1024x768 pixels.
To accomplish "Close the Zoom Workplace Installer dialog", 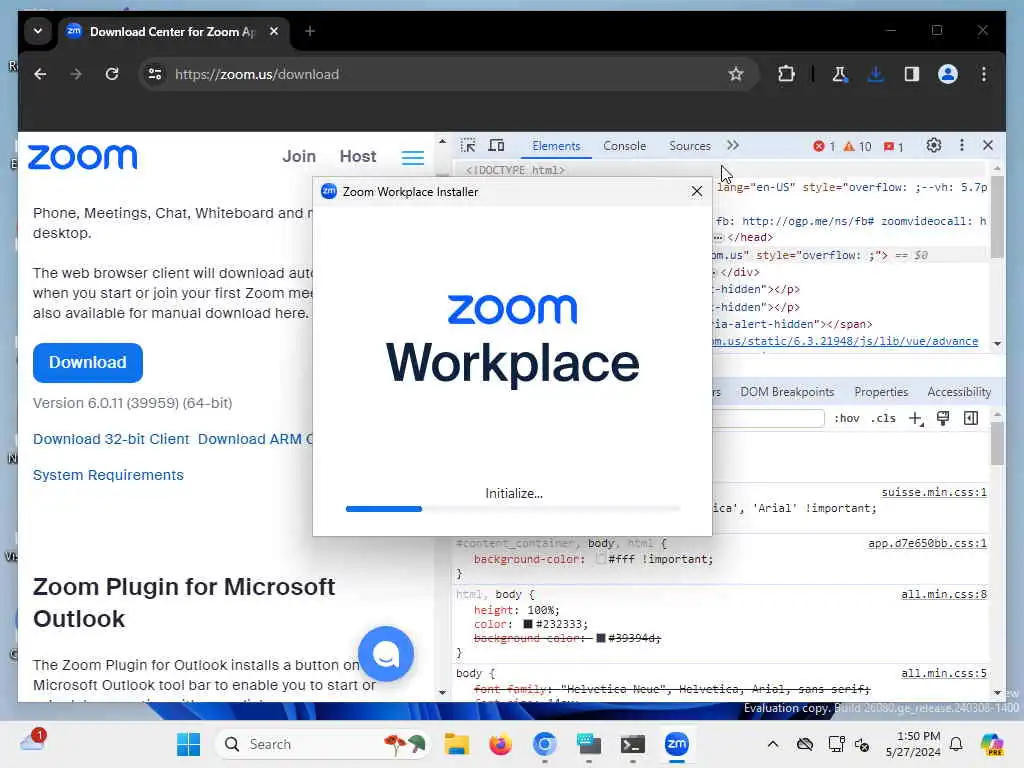I will click(697, 191).
